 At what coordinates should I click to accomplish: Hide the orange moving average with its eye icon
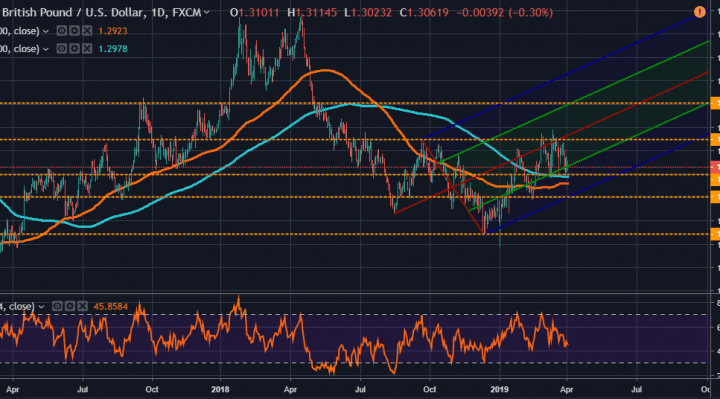pyautogui.click(x=62, y=31)
